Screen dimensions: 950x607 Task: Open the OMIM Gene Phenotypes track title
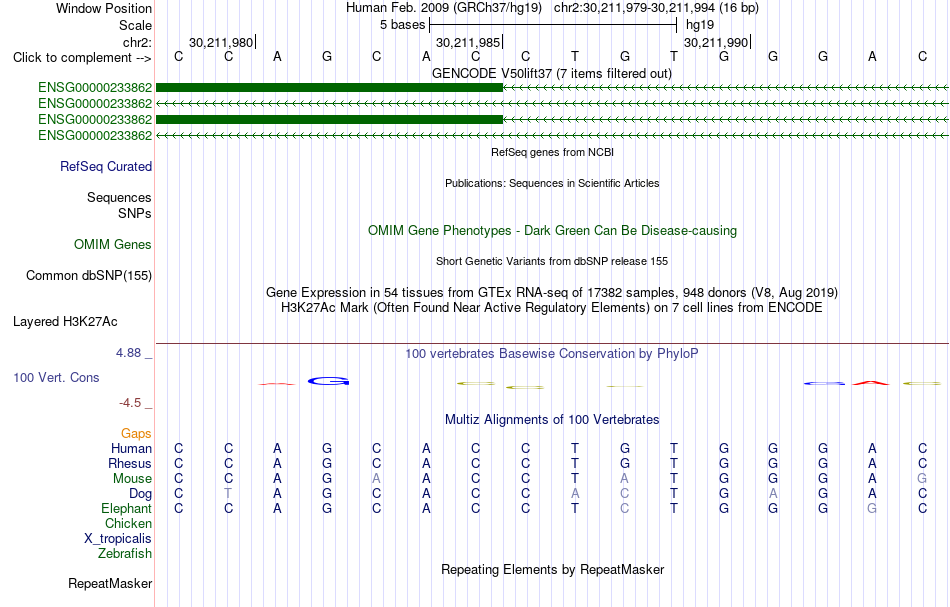point(553,231)
